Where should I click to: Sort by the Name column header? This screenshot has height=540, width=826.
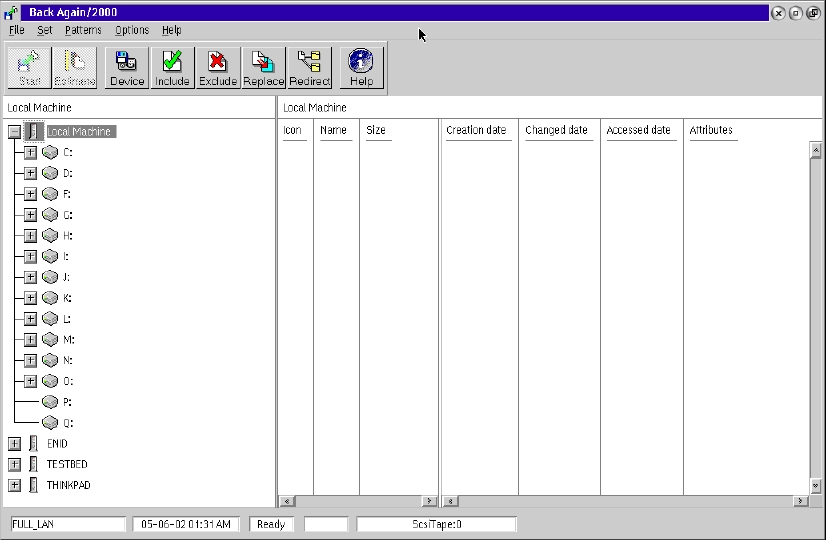pyautogui.click(x=333, y=130)
